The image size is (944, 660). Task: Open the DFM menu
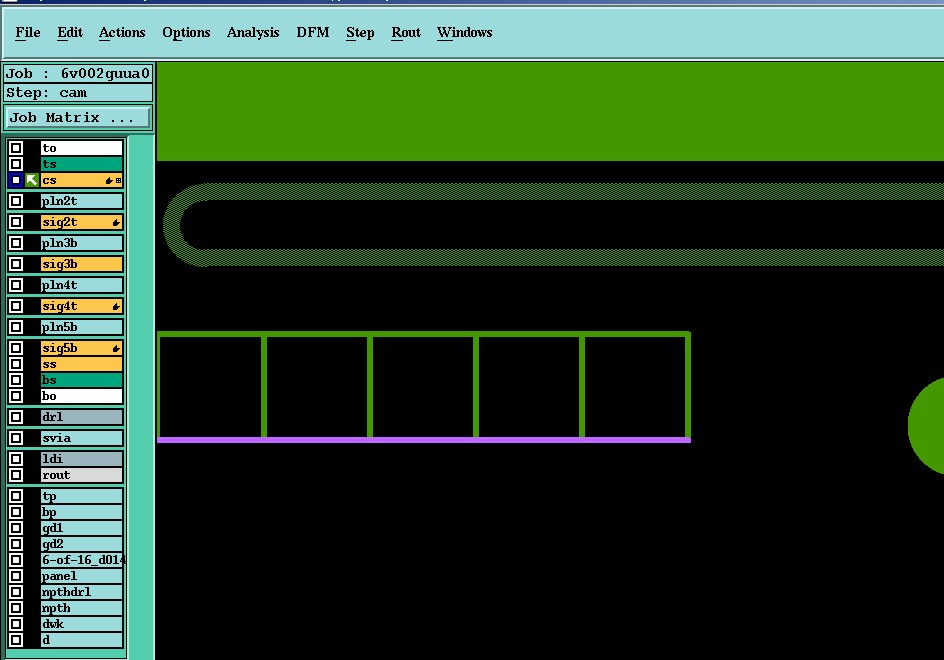[312, 33]
